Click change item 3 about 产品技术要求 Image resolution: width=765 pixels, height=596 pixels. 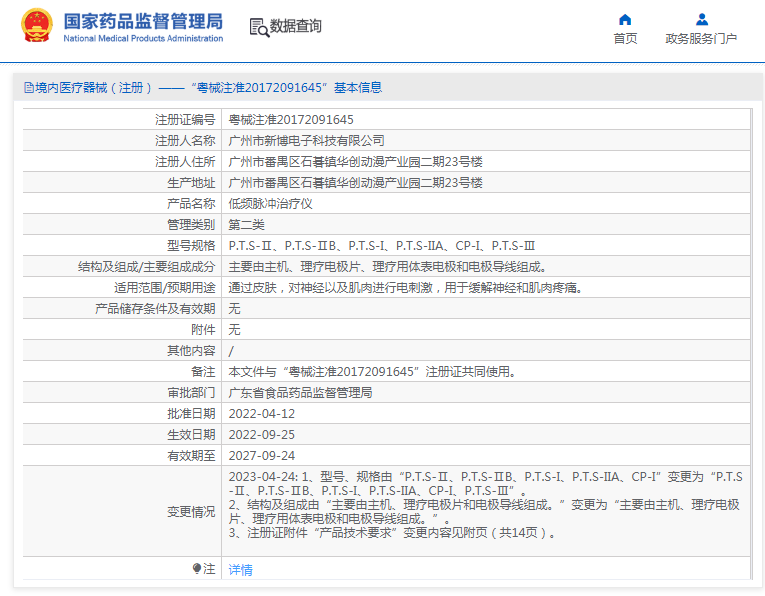392,533
